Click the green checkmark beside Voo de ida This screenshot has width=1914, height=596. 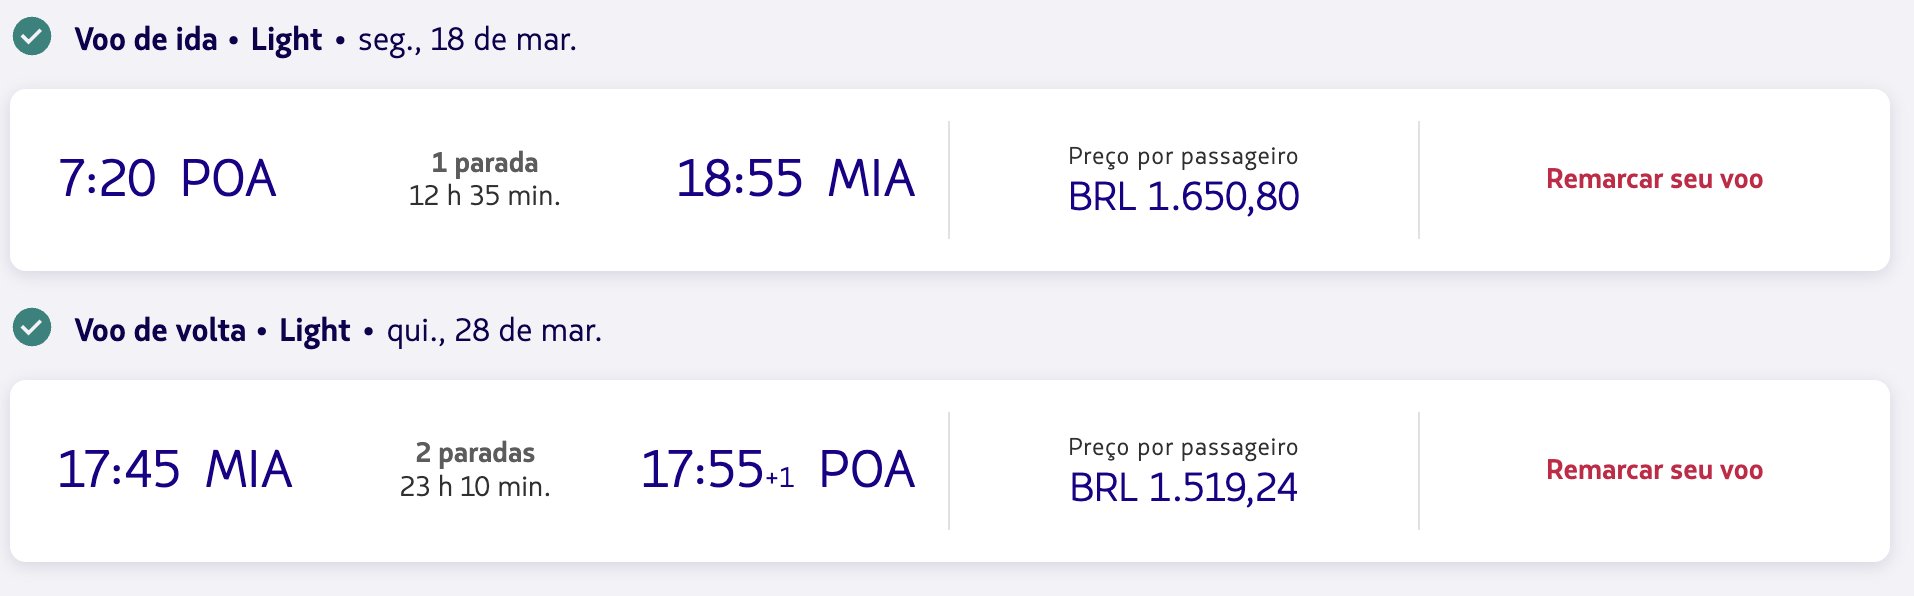32,37
